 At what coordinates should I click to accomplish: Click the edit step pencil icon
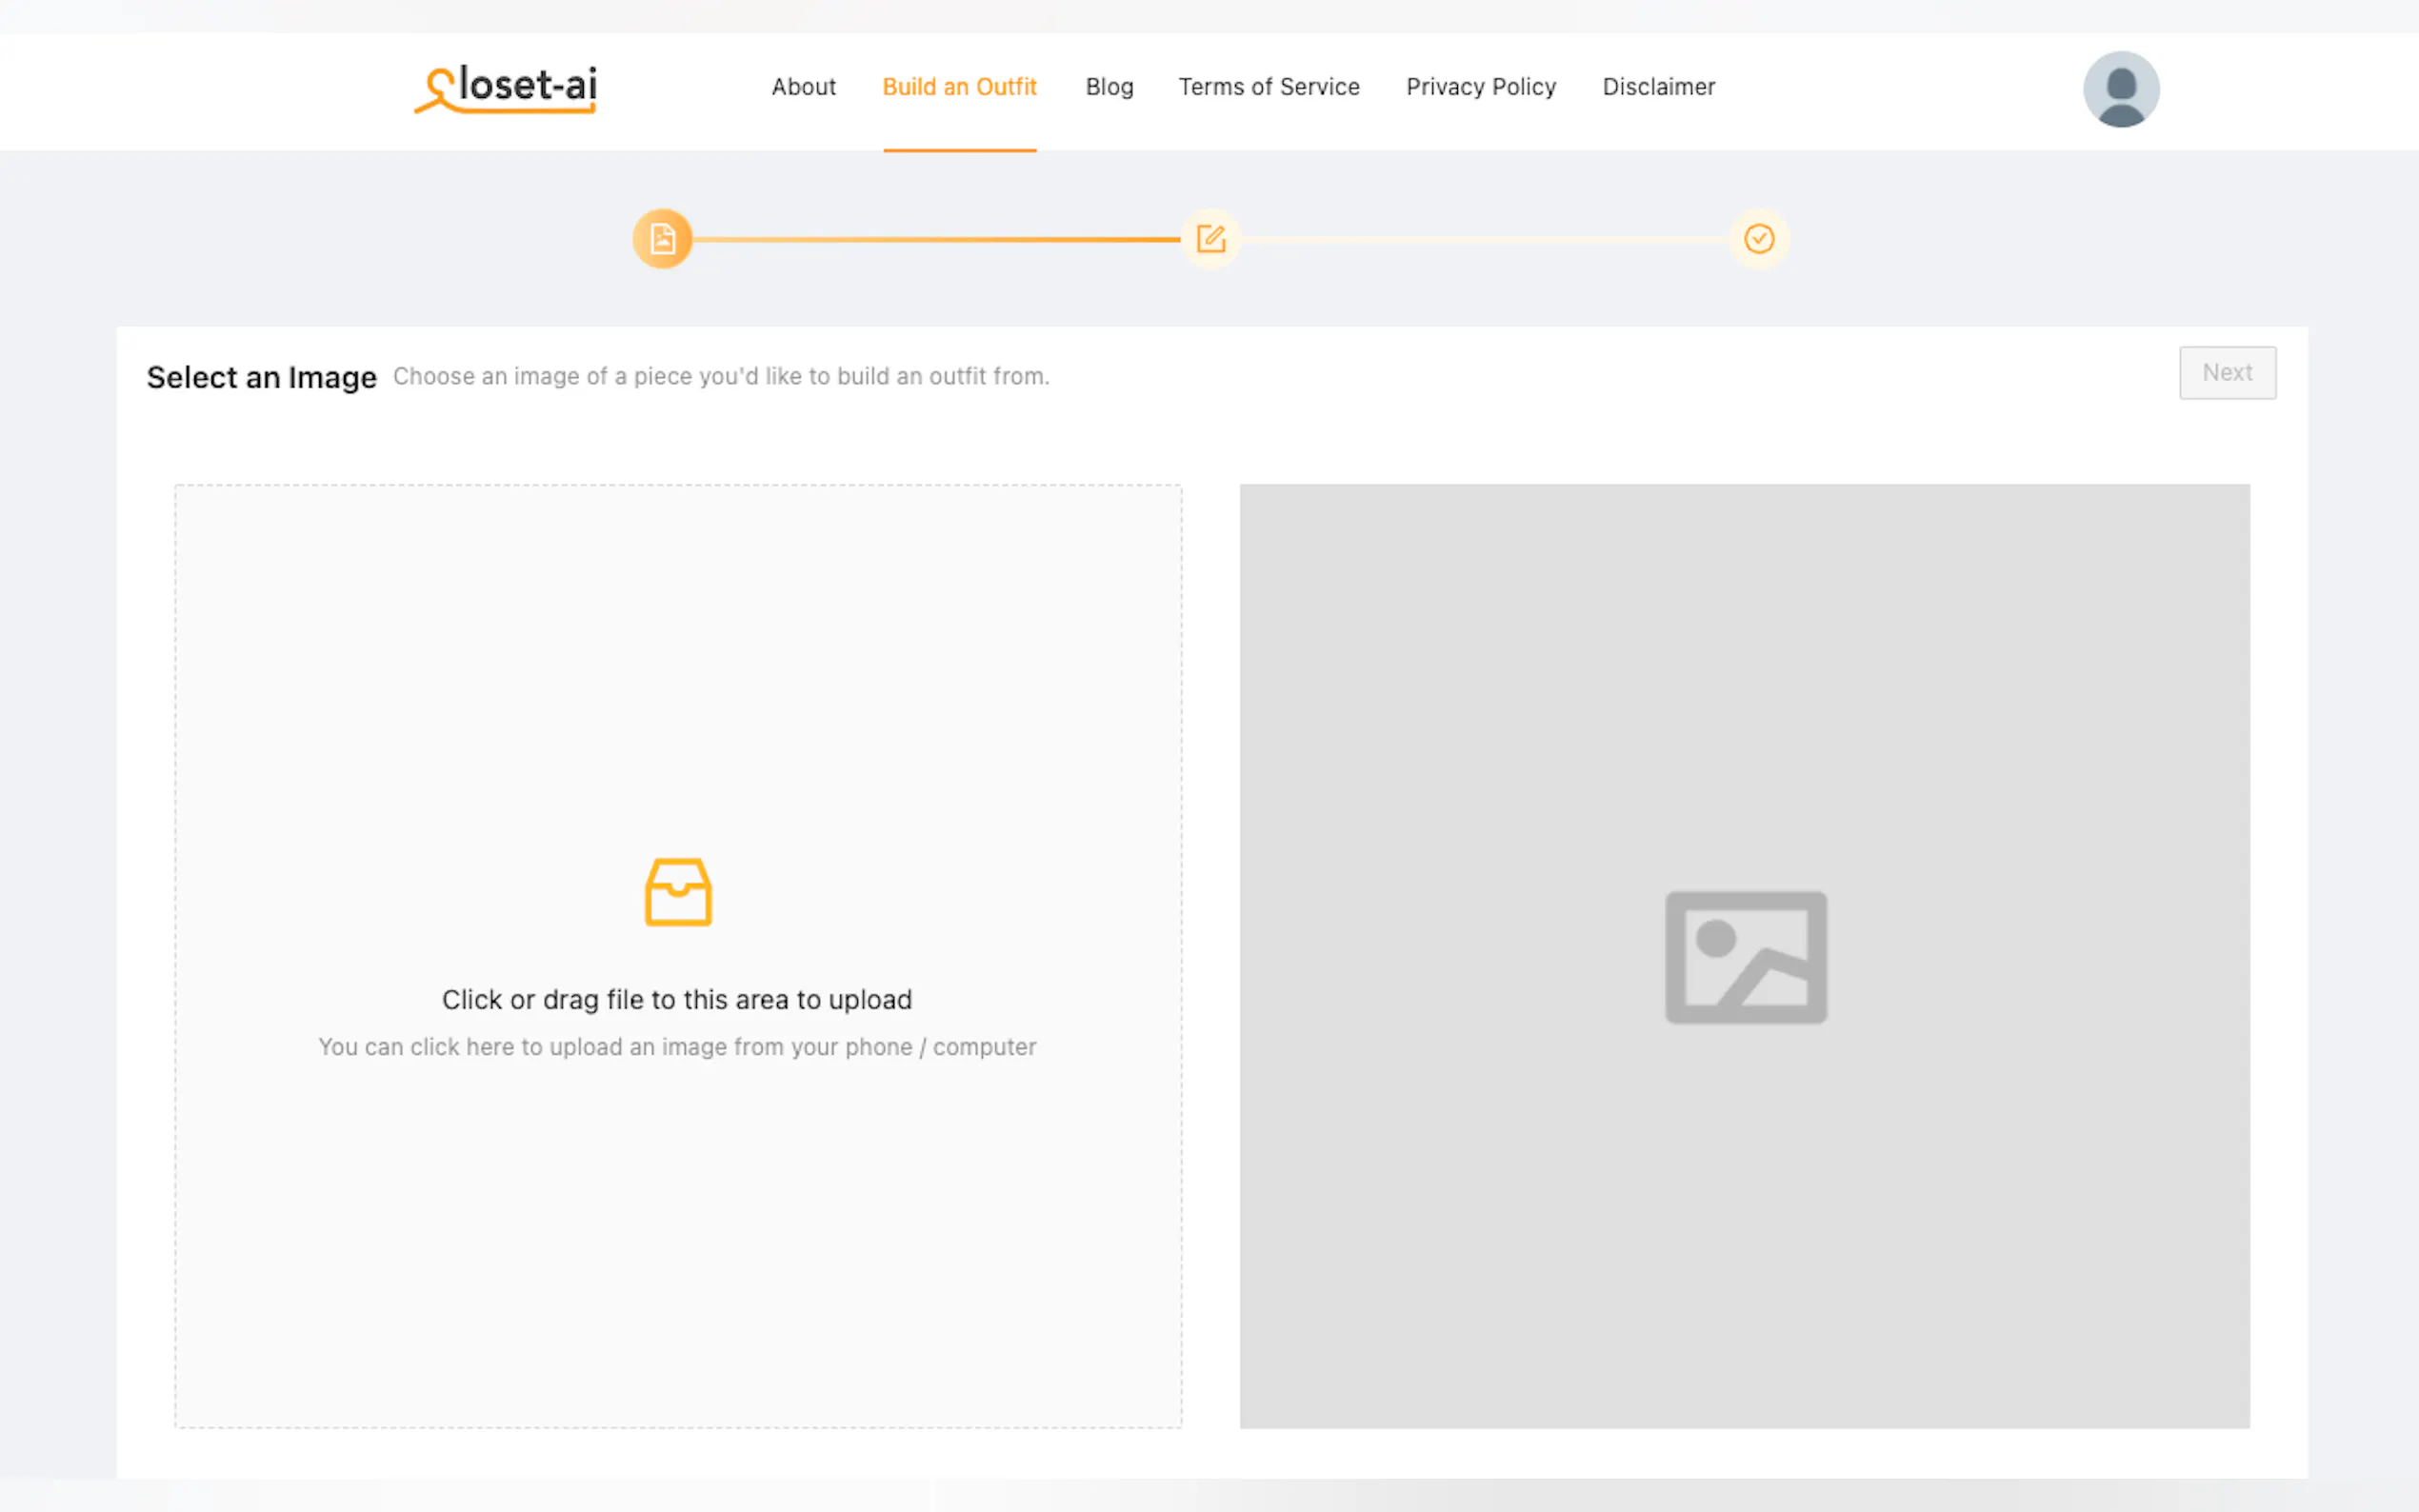click(1210, 239)
